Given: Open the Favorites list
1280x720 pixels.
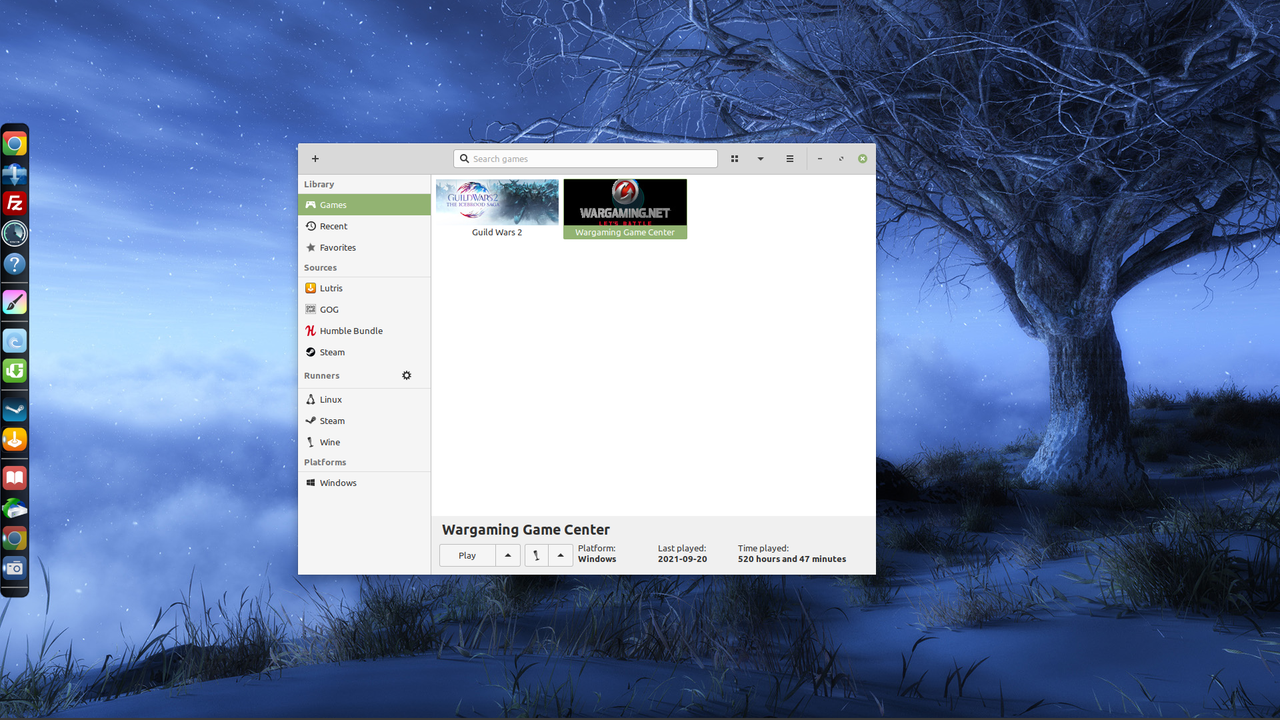Looking at the screenshot, I should 364,247.
